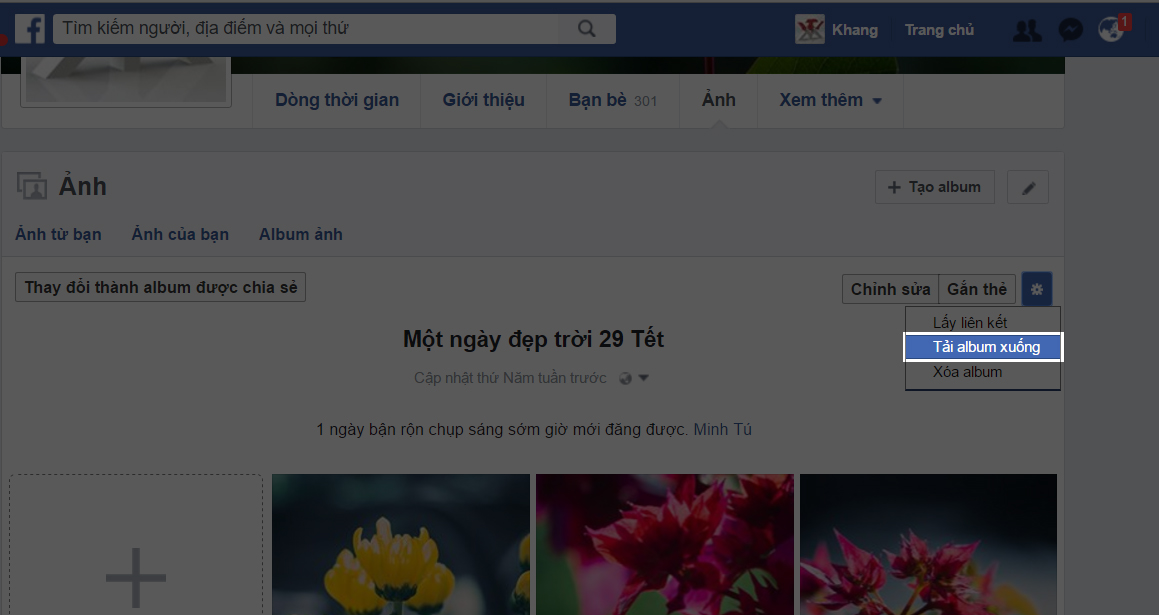1159x615 pixels.
Task: Open the privacy globe next to the update date
Action: 625,378
